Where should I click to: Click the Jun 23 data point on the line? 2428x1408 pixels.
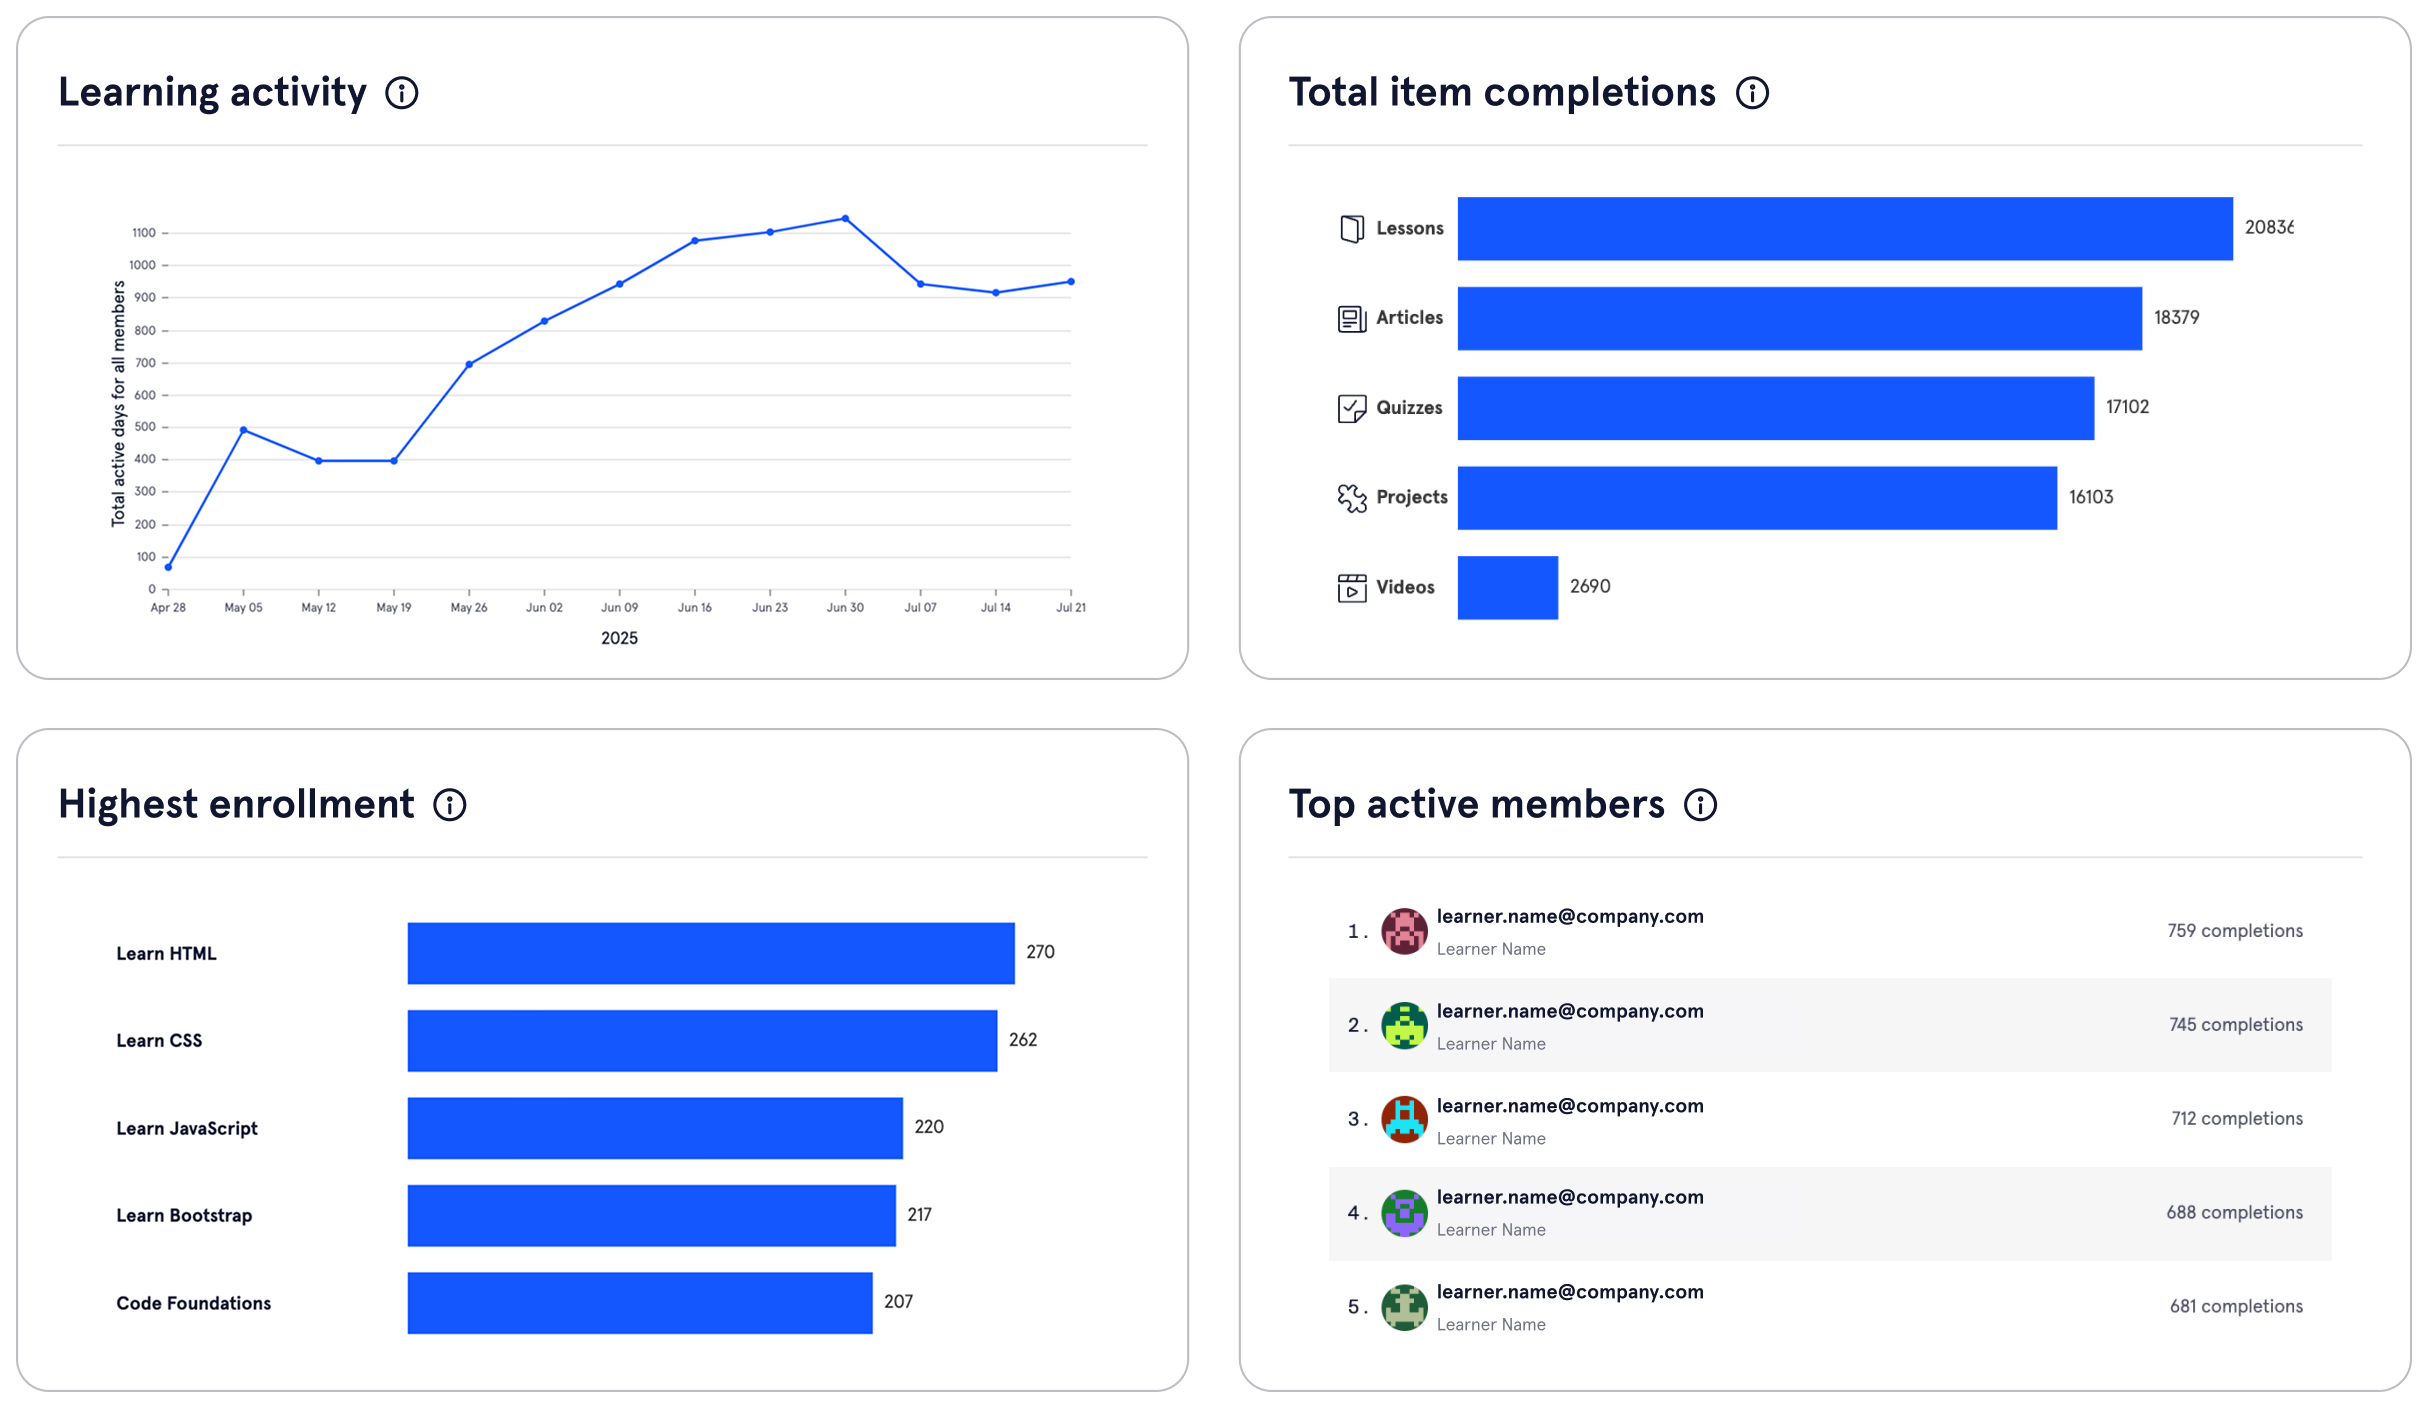pos(770,232)
